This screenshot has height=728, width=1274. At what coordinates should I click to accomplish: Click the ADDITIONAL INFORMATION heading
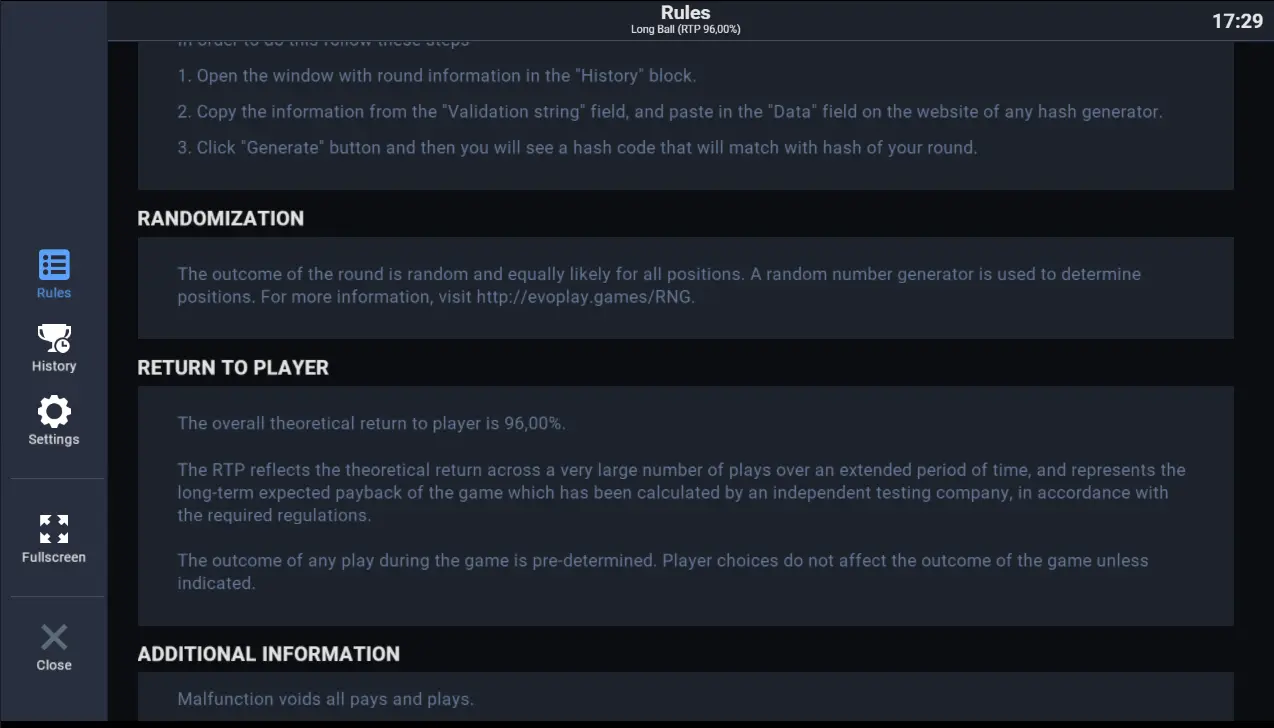point(269,653)
